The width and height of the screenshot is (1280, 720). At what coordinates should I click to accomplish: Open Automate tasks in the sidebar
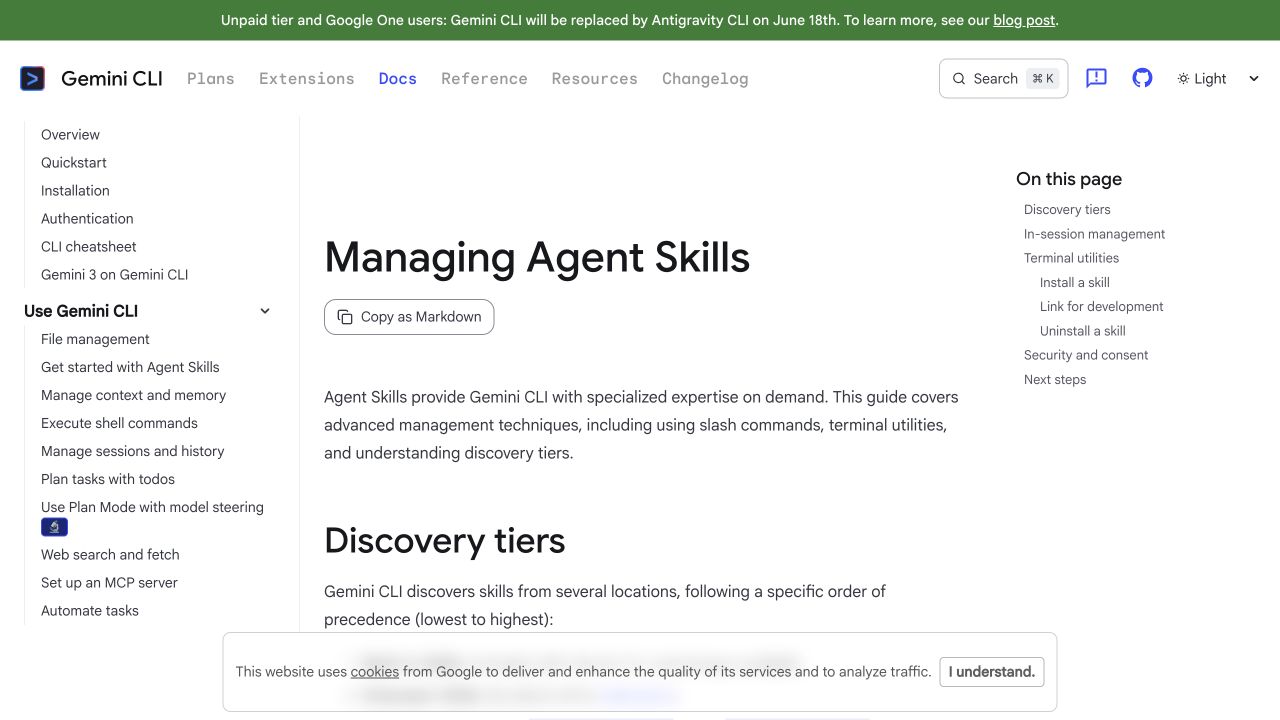[x=90, y=611]
